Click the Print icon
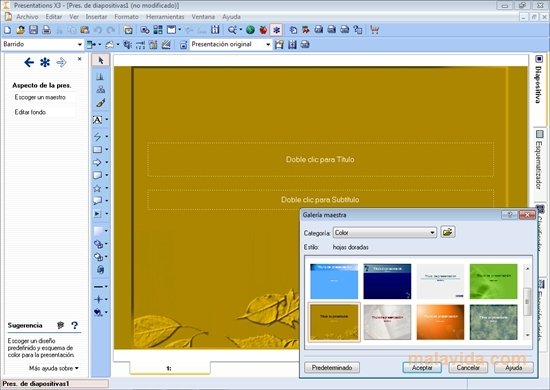The image size is (550, 390). 46,30
